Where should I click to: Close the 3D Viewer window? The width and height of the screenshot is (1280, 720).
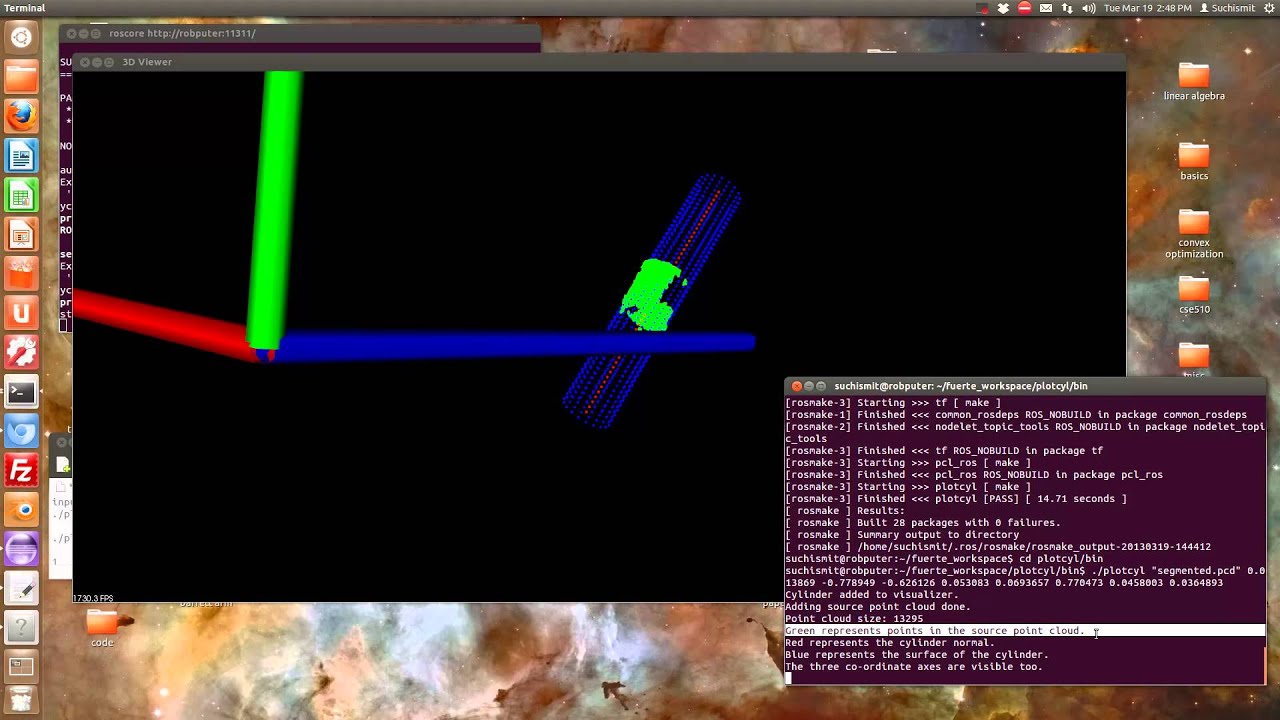coord(84,62)
